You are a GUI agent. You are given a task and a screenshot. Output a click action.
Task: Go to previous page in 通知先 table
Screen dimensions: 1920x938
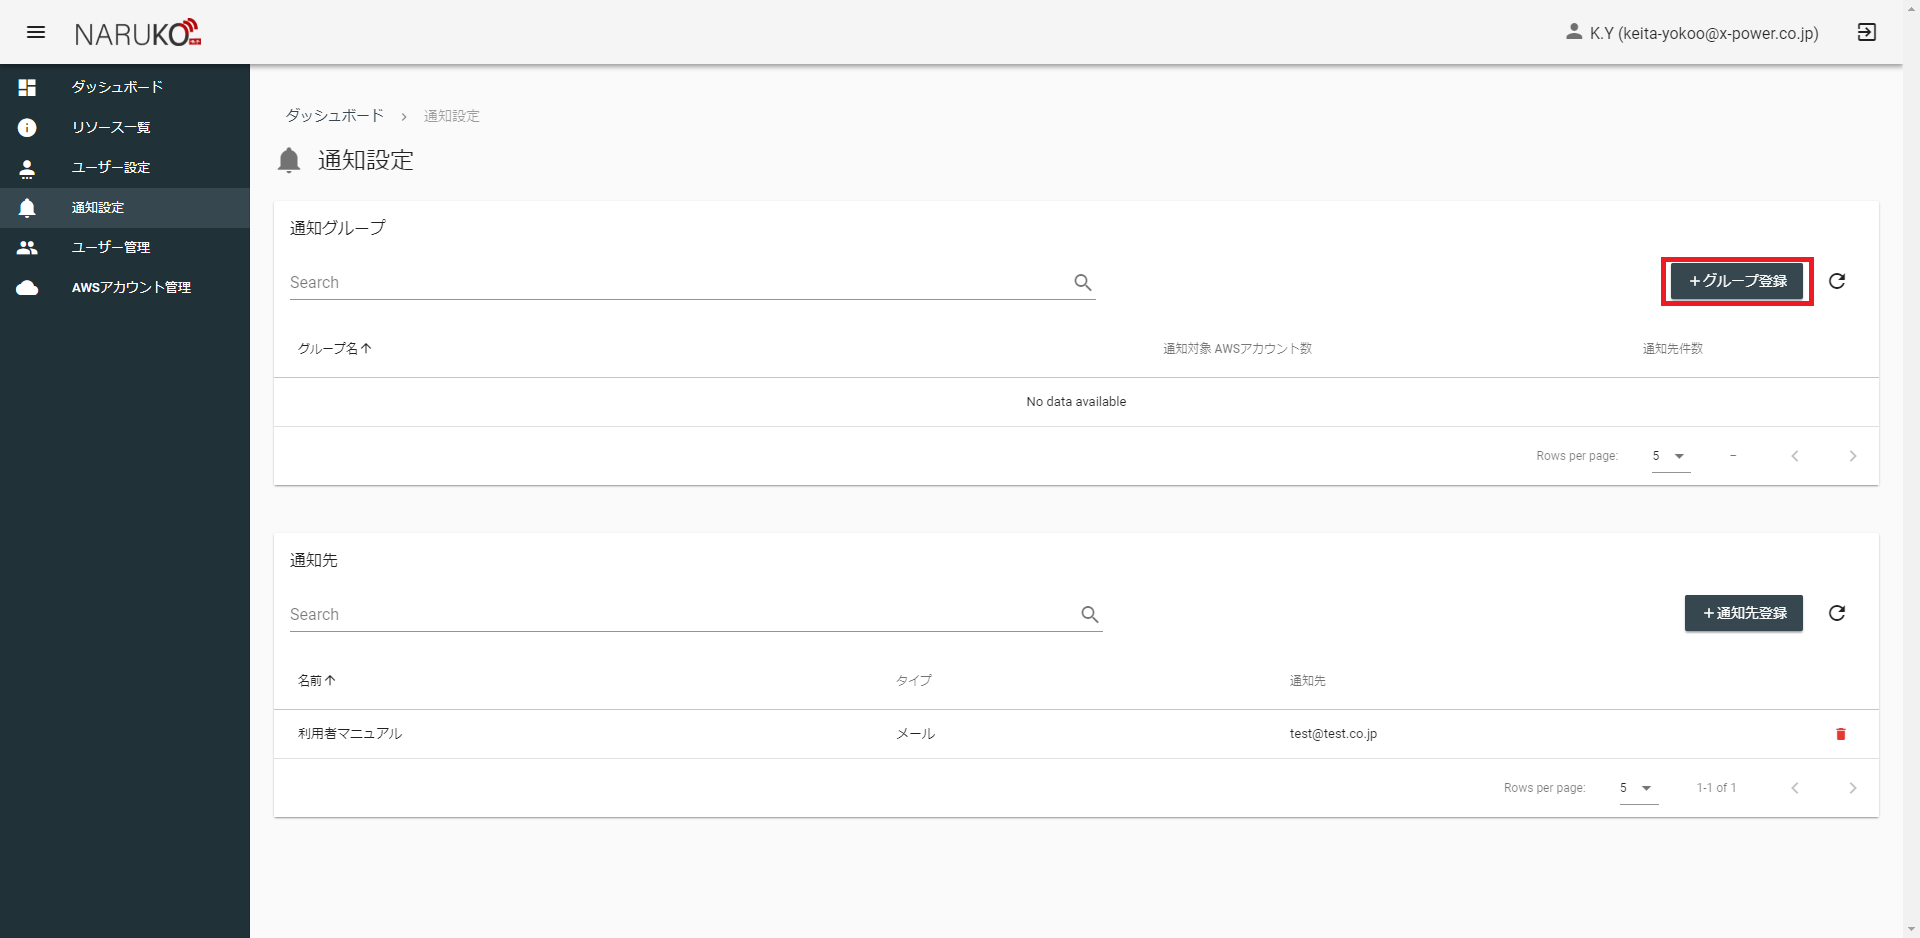point(1795,788)
